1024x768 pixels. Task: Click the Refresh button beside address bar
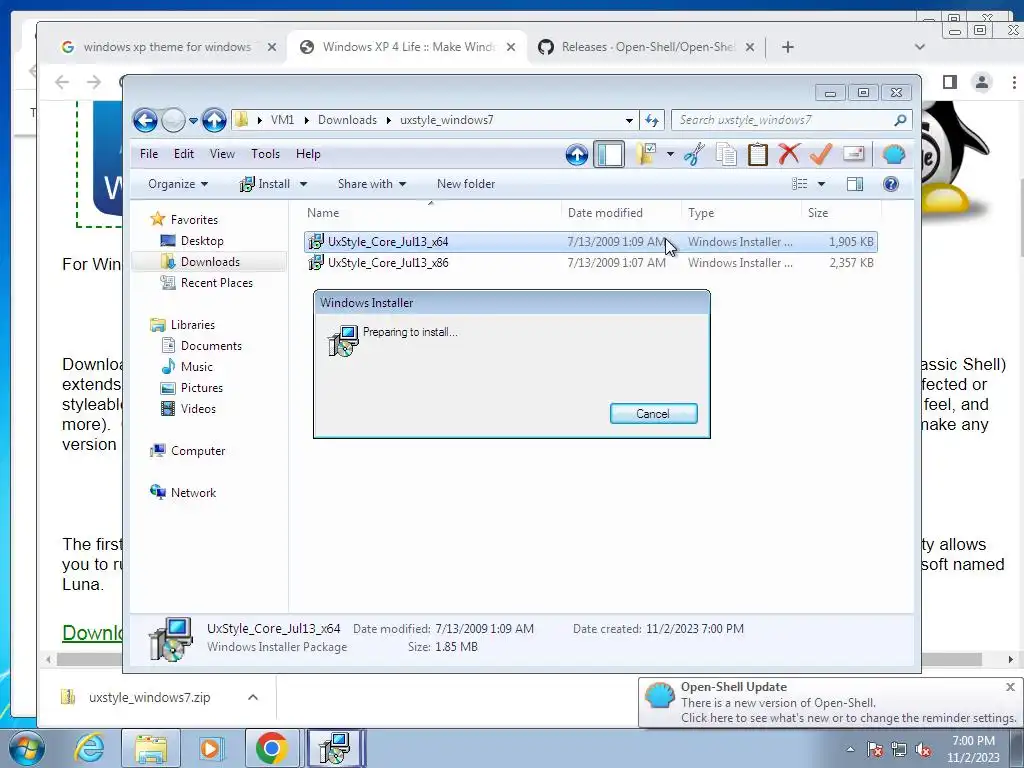coord(652,120)
